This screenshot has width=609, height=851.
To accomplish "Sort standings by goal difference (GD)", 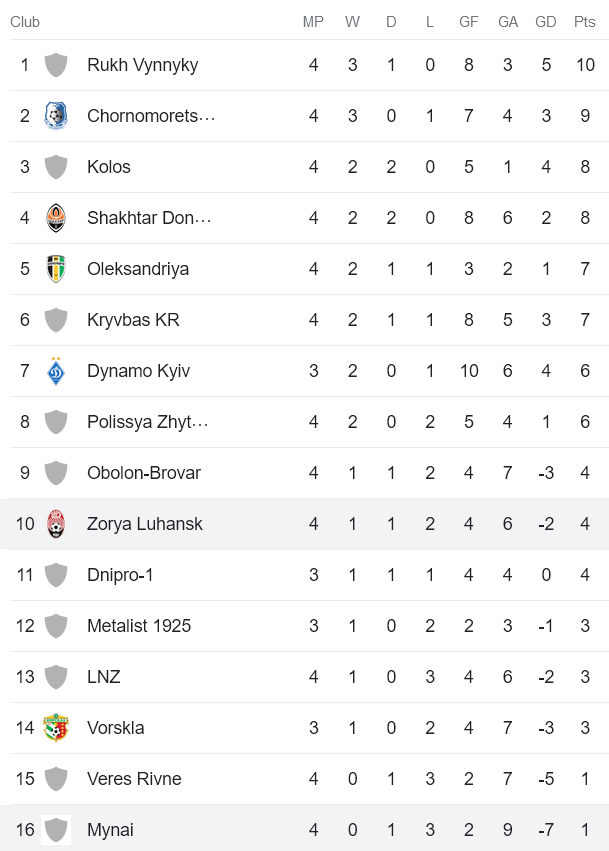I will pyautogui.click(x=546, y=21).
